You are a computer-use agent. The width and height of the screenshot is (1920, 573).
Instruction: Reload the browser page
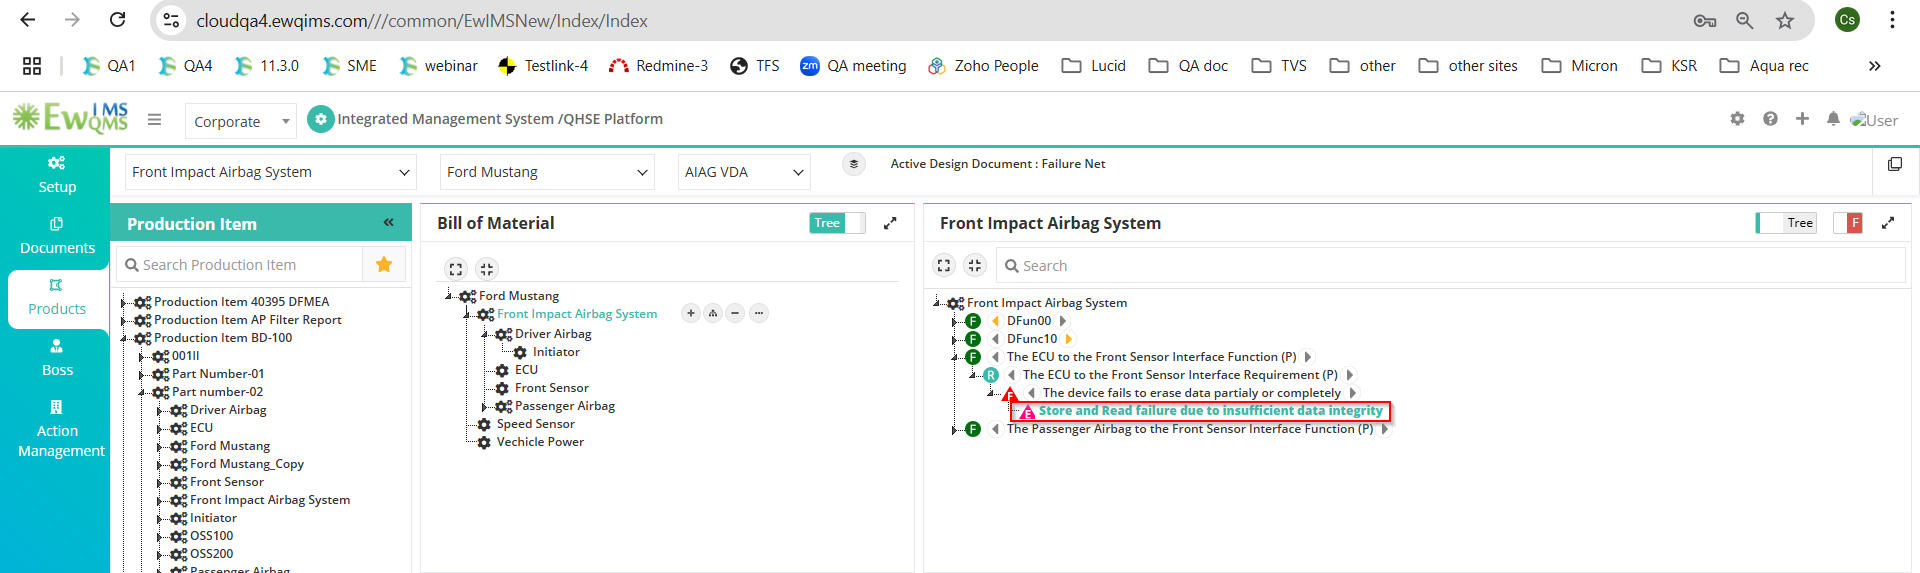pyautogui.click(x=117, y=20)
